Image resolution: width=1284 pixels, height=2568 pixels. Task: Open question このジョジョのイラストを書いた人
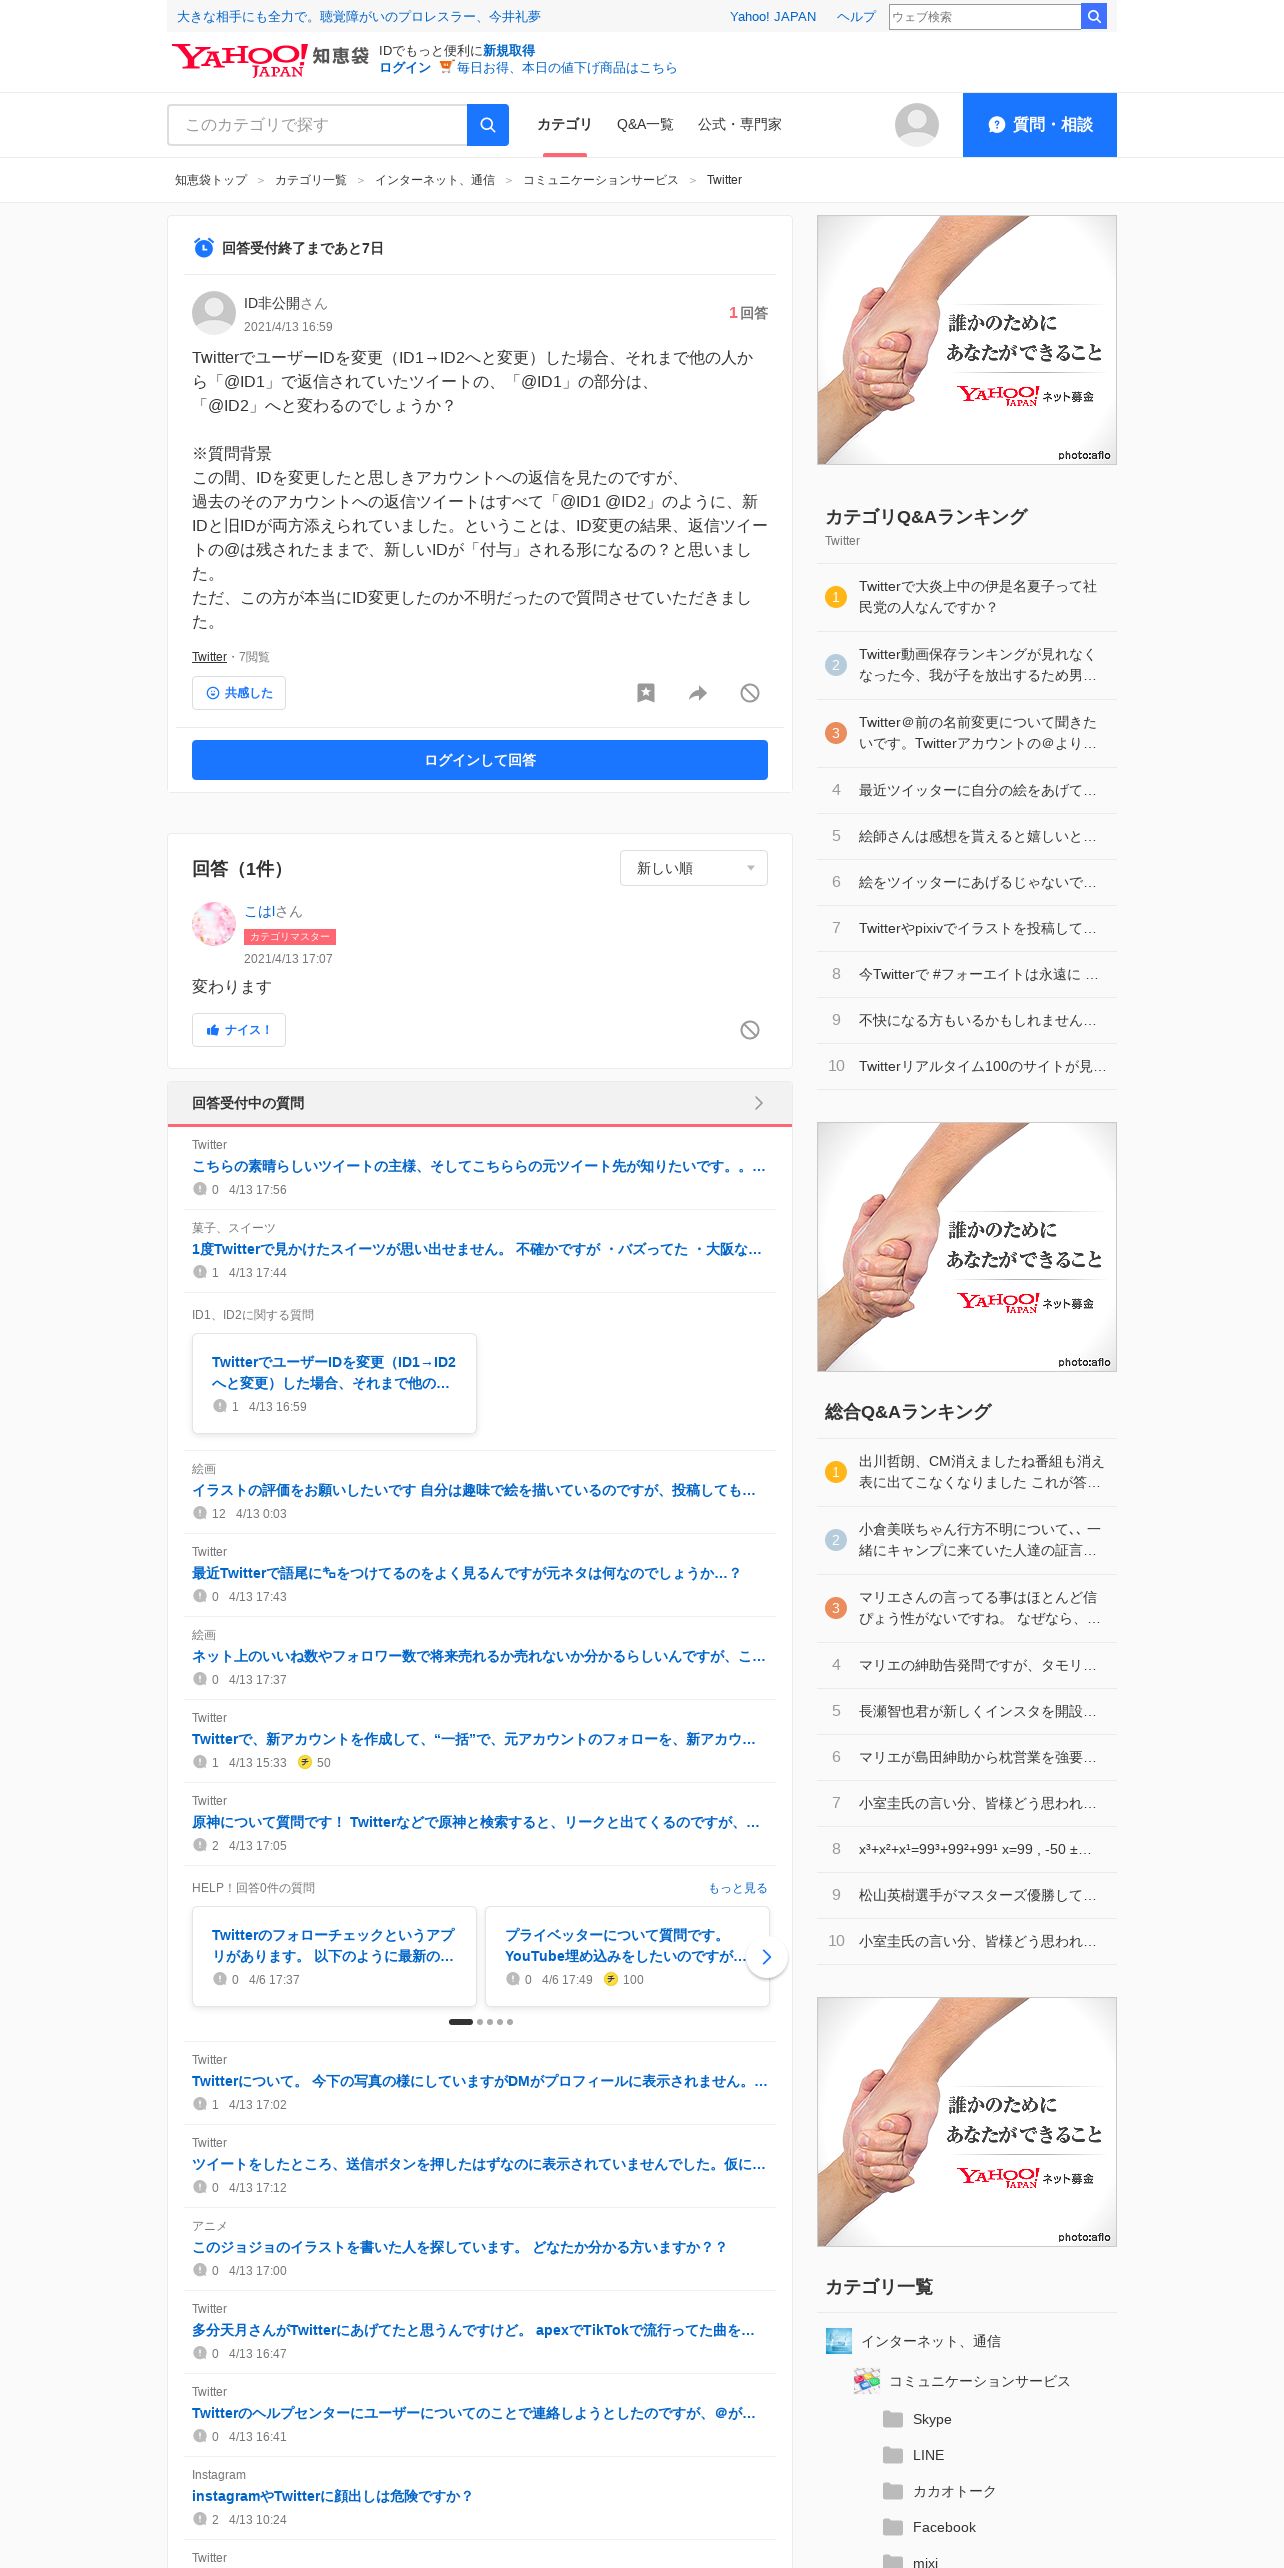point(459,2248)
